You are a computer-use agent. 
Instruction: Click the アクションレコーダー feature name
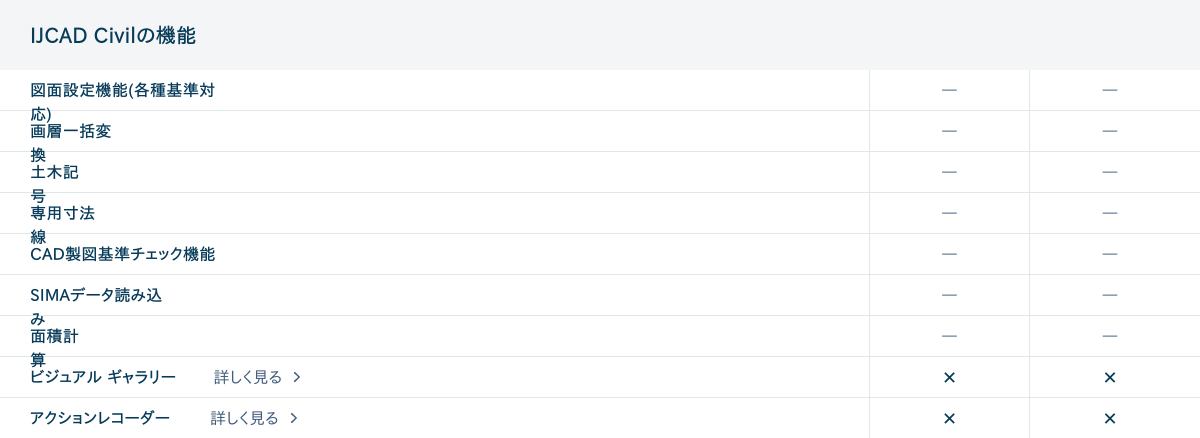tap(100, 418)
